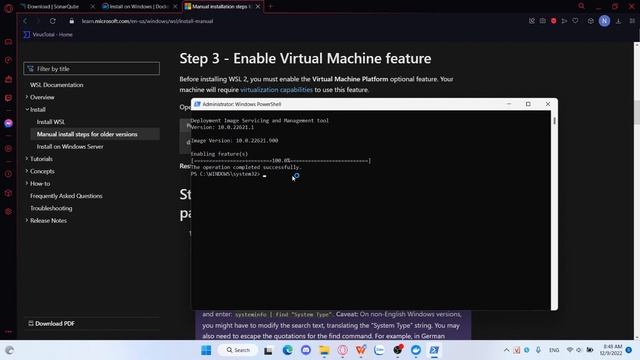Image resolution: width=640 pixels, height=360 pixels.
Task: Open the clock and date in taskbar
Action: pyautogui.click(x=611, y=350)
